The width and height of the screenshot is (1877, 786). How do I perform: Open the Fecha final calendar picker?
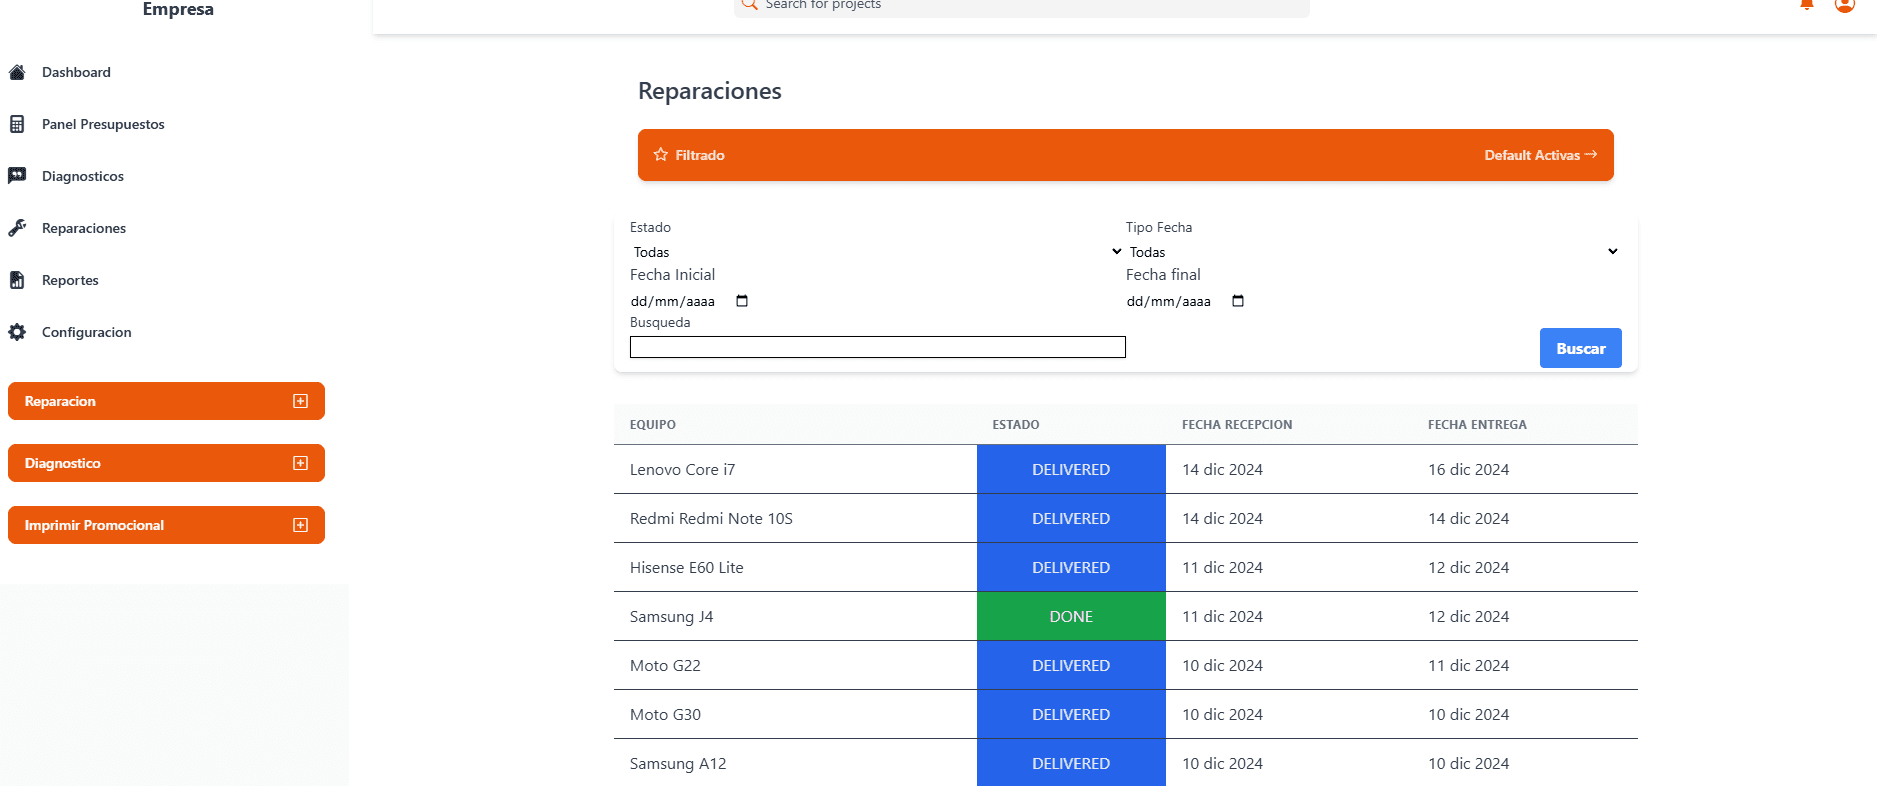click(x=1238, y=301)
